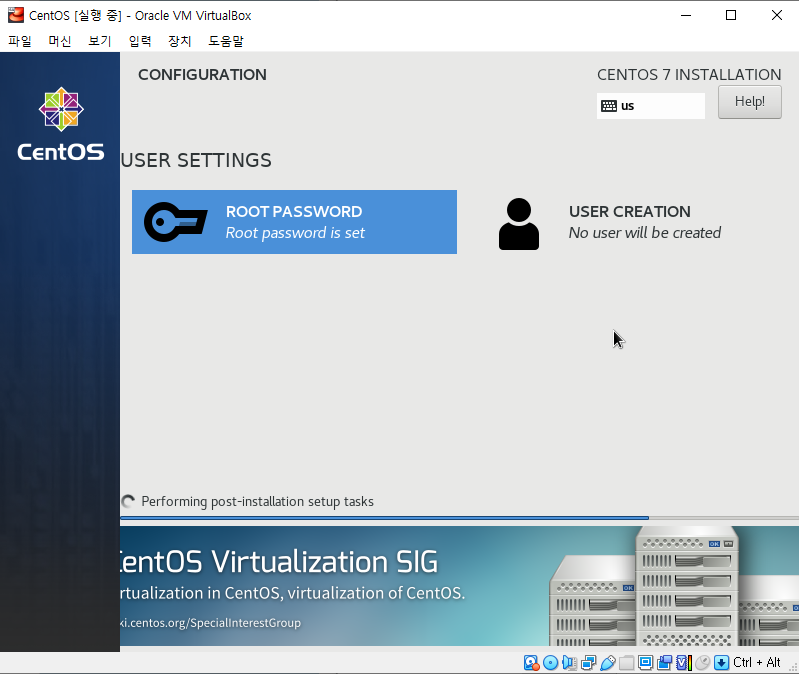Click the optical drive status icon

(x=550, y=662)
